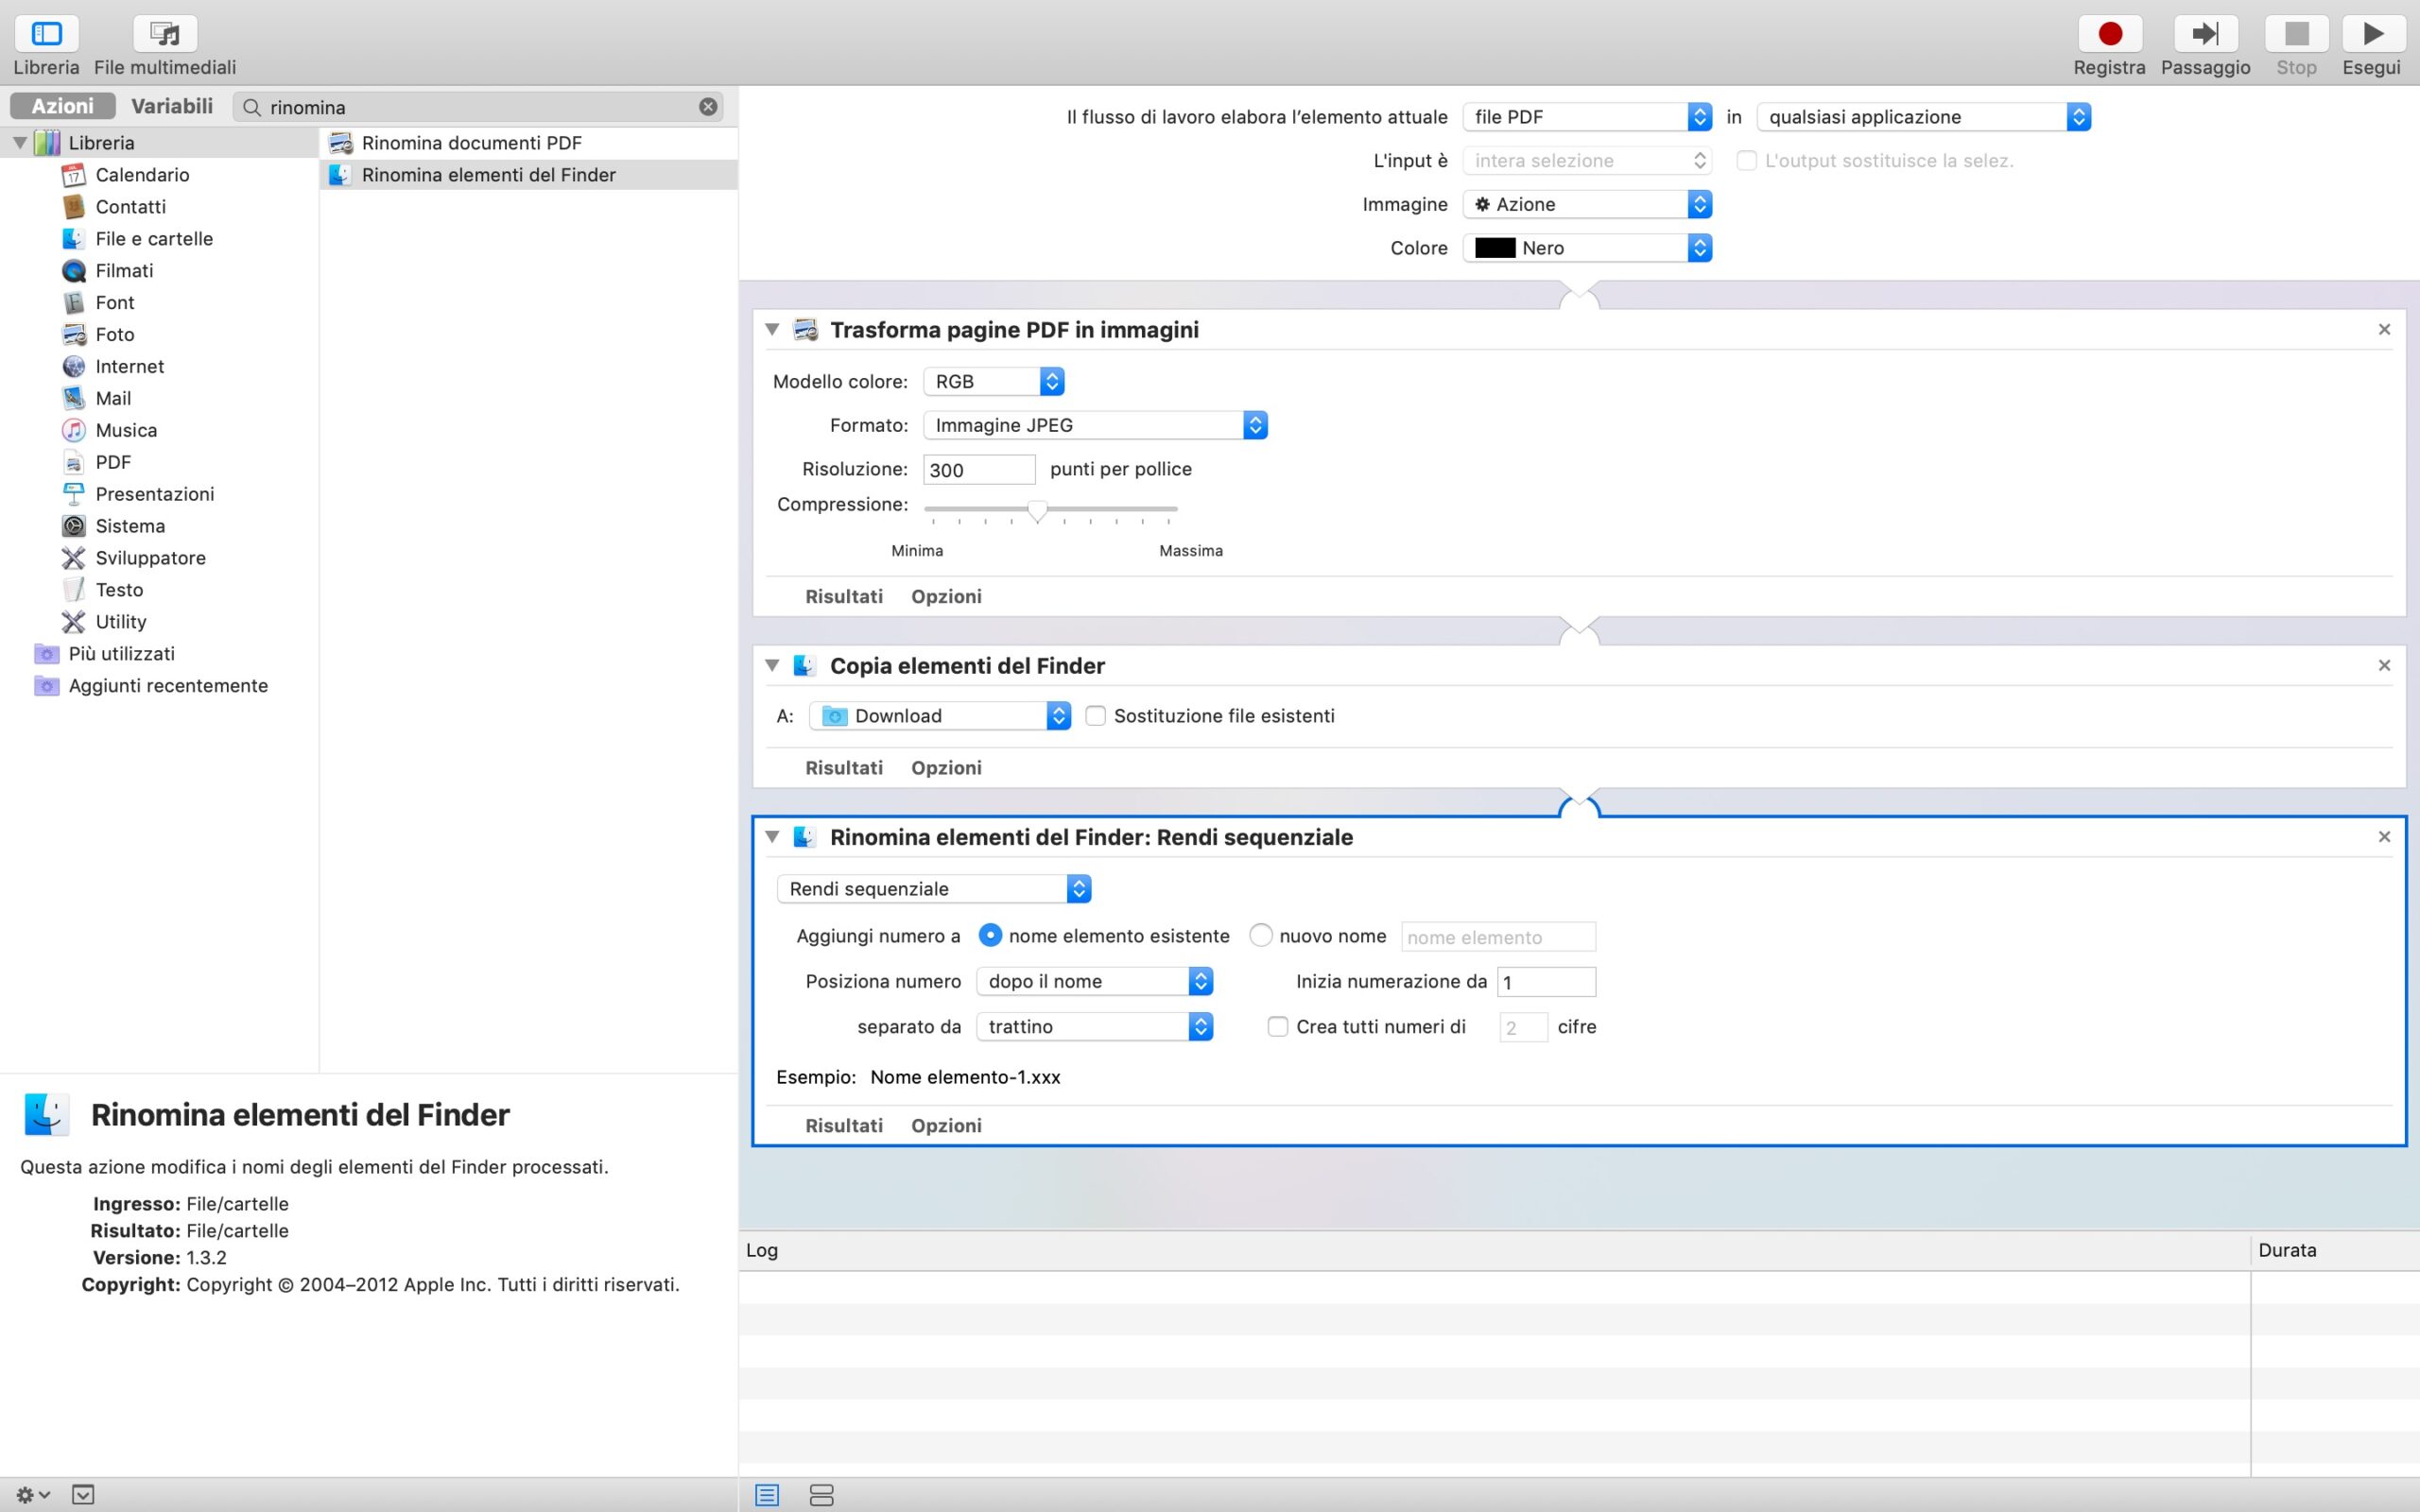The width and height of the screenshot is (2420, 1512).
Task: Click the Passaggio step icon
Action: (2205, 34)
